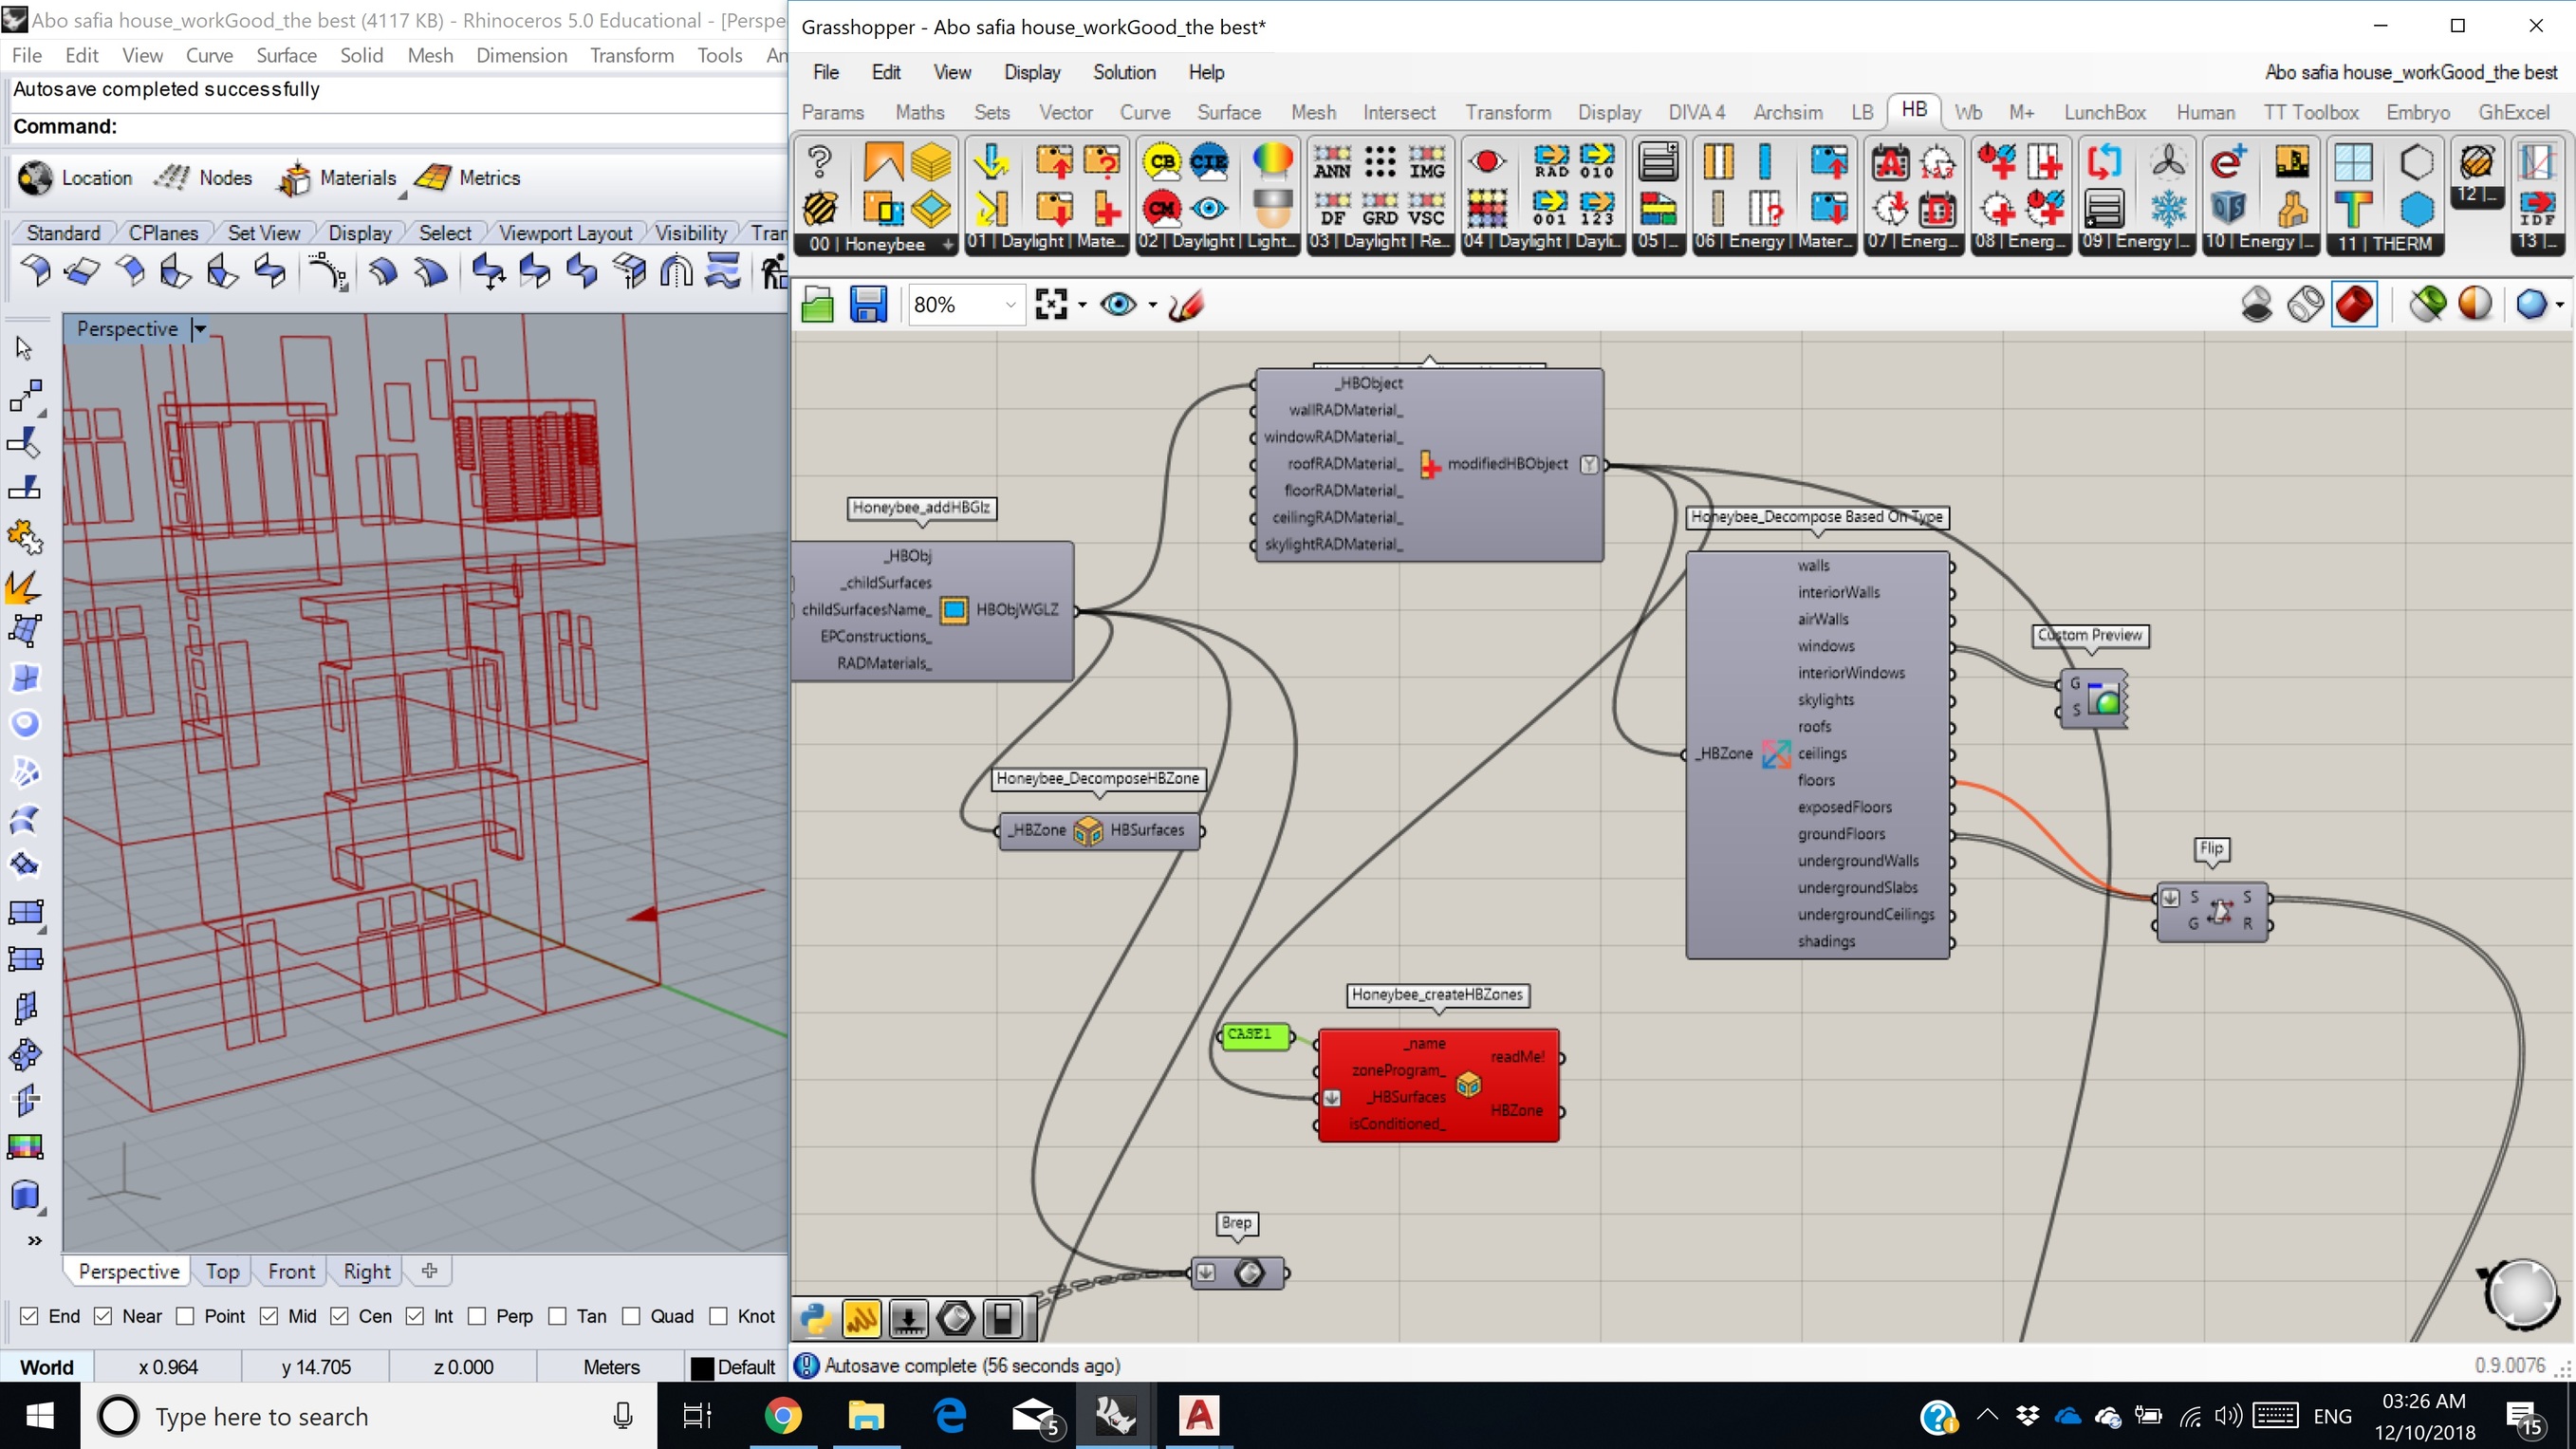Click the yellow waves icon in bottom toolbar

pos(862,1318)
